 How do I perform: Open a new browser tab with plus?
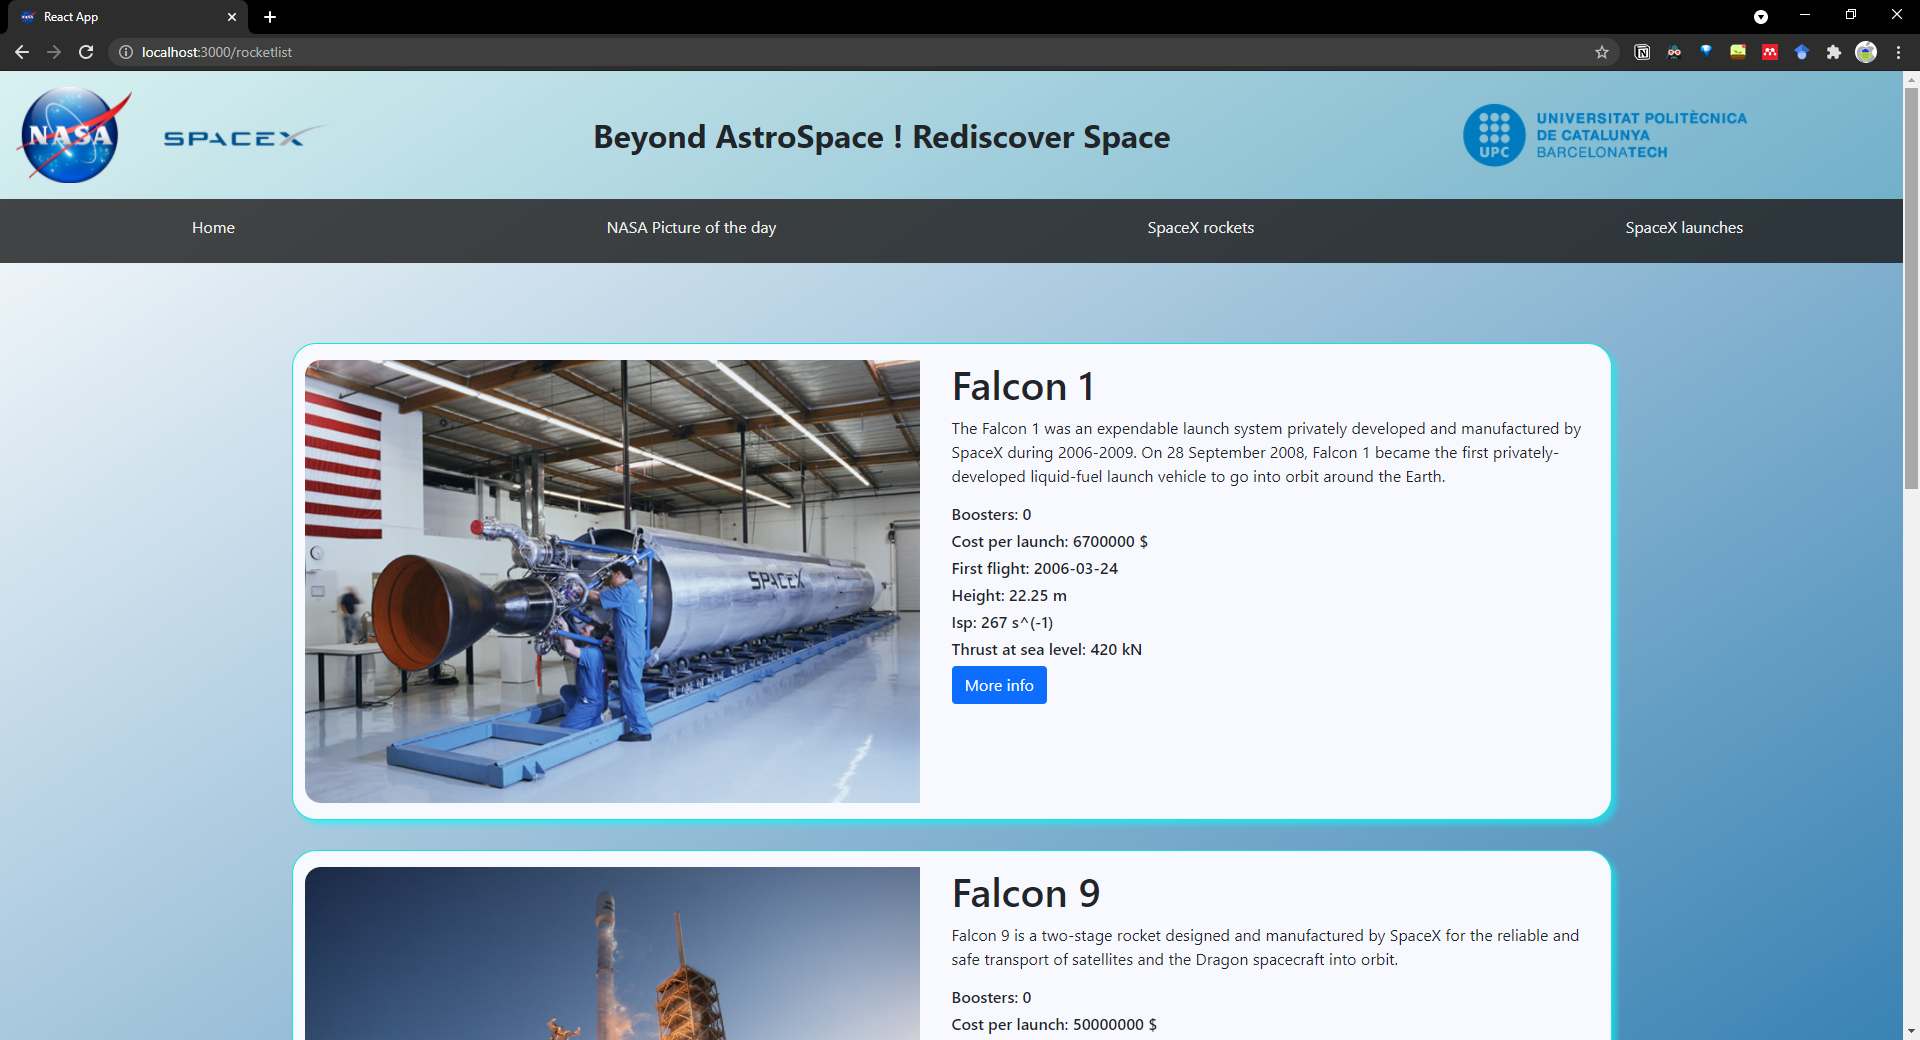coord(270,17)
